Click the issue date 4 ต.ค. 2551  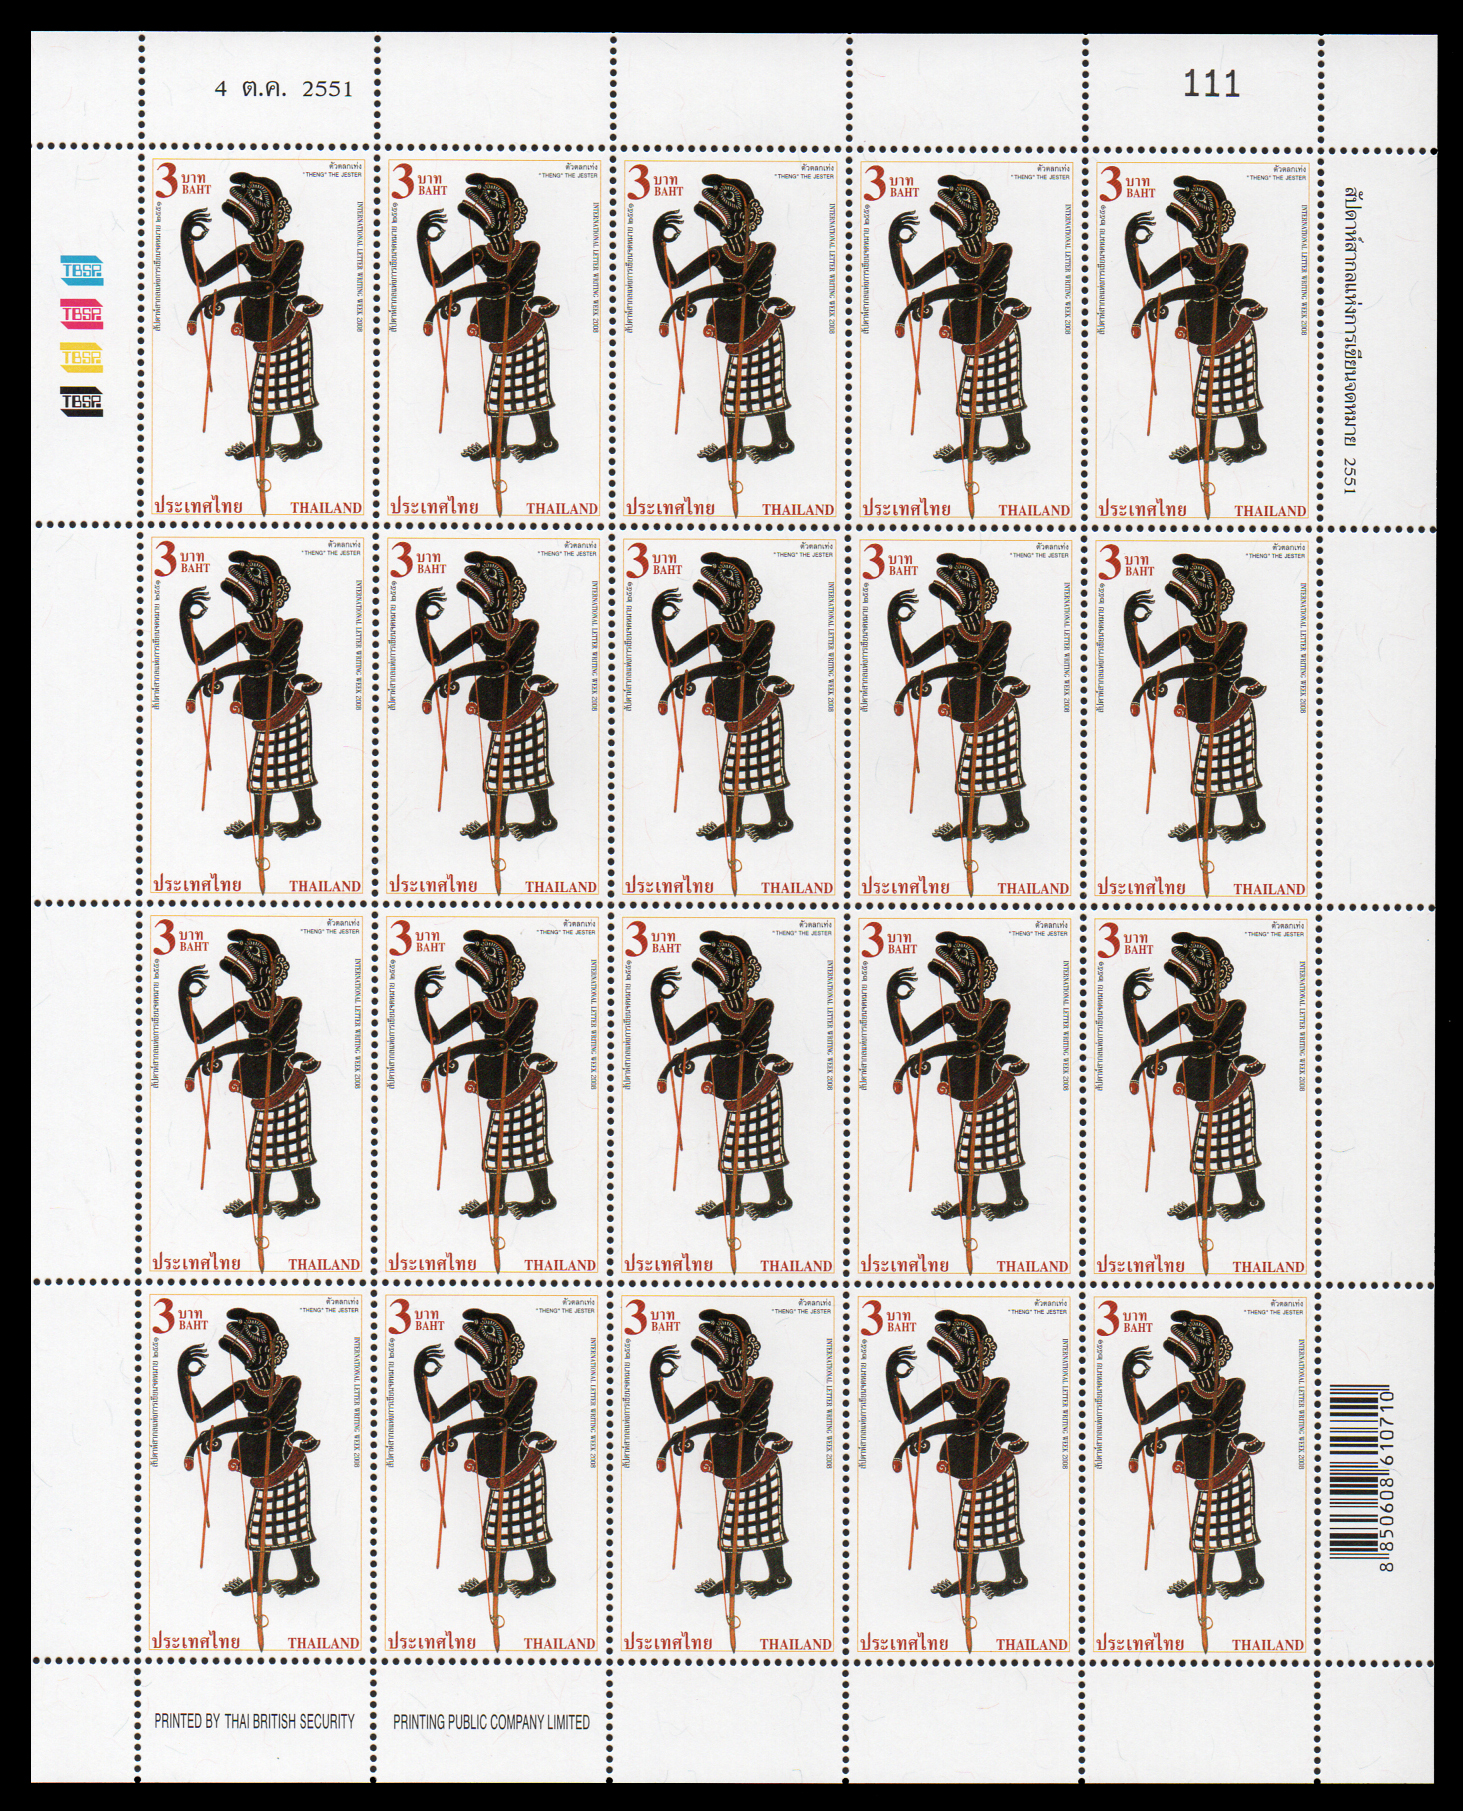(284, 88)
